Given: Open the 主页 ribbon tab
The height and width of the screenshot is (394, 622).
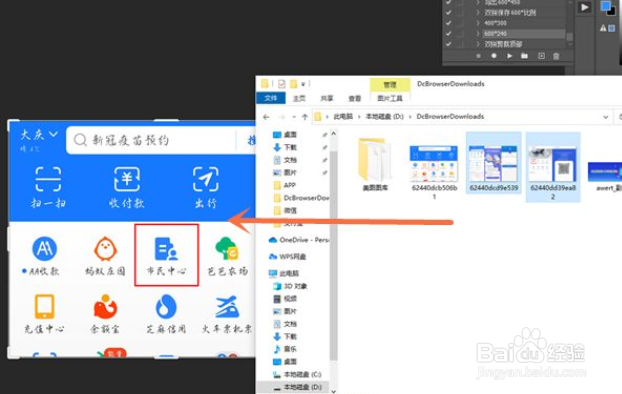Looking at the screenshot, I should [299, 98].
